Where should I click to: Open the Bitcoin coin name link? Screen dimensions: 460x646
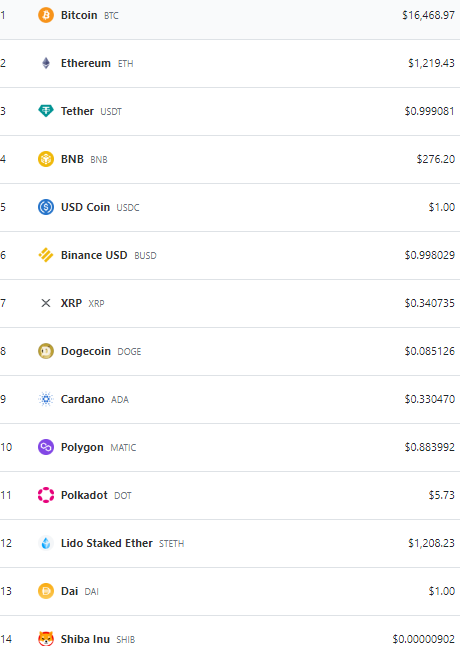[x=79, y=15]
